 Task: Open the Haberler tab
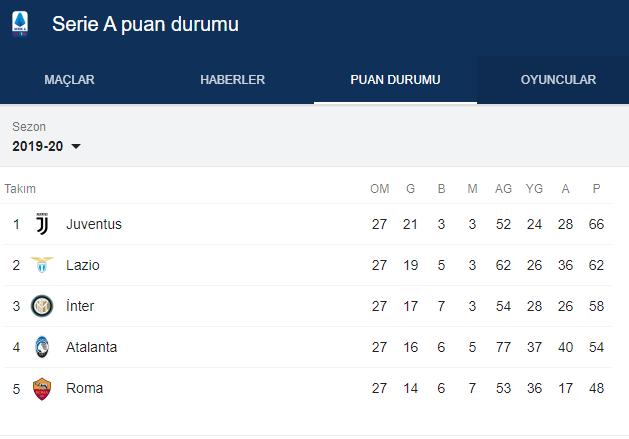[232, 80]
